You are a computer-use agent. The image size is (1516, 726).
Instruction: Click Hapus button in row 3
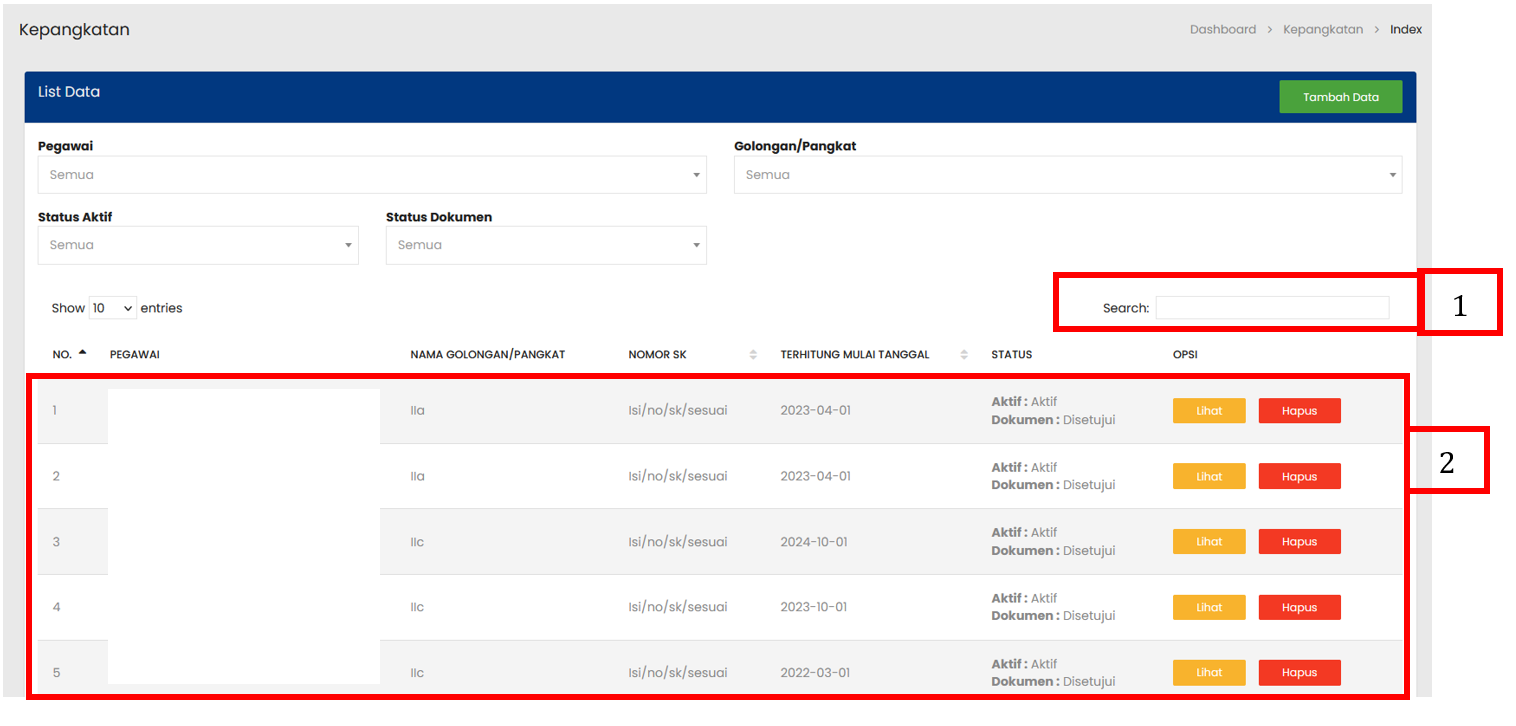(1299, 542)
